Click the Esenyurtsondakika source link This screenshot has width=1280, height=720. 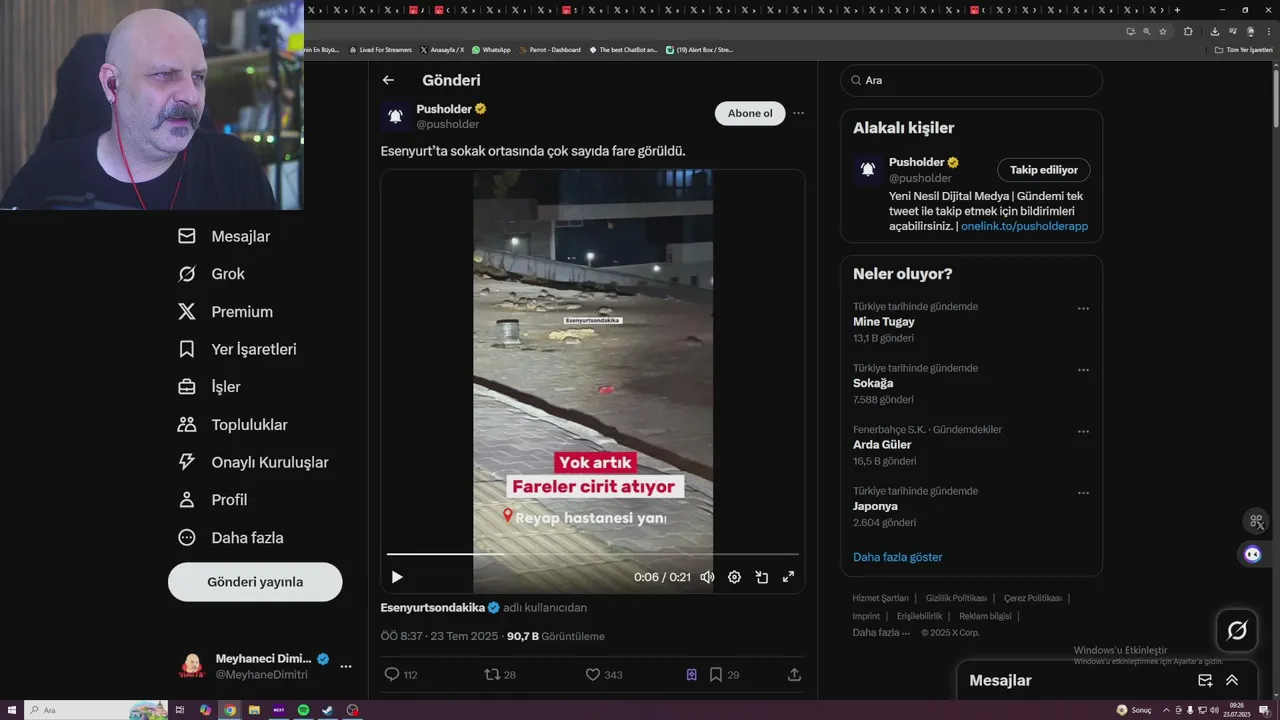[x=433, y=608]
